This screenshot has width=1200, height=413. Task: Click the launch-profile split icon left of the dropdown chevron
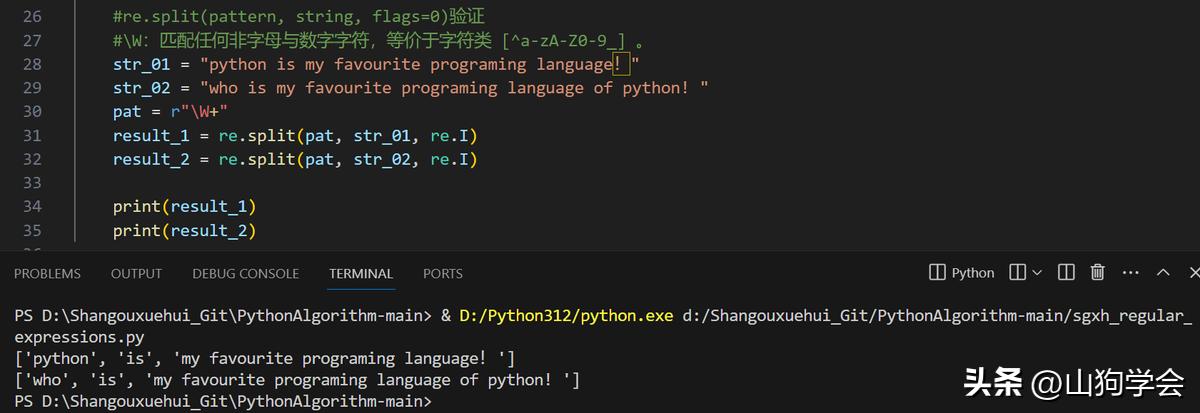(1017, 272)
